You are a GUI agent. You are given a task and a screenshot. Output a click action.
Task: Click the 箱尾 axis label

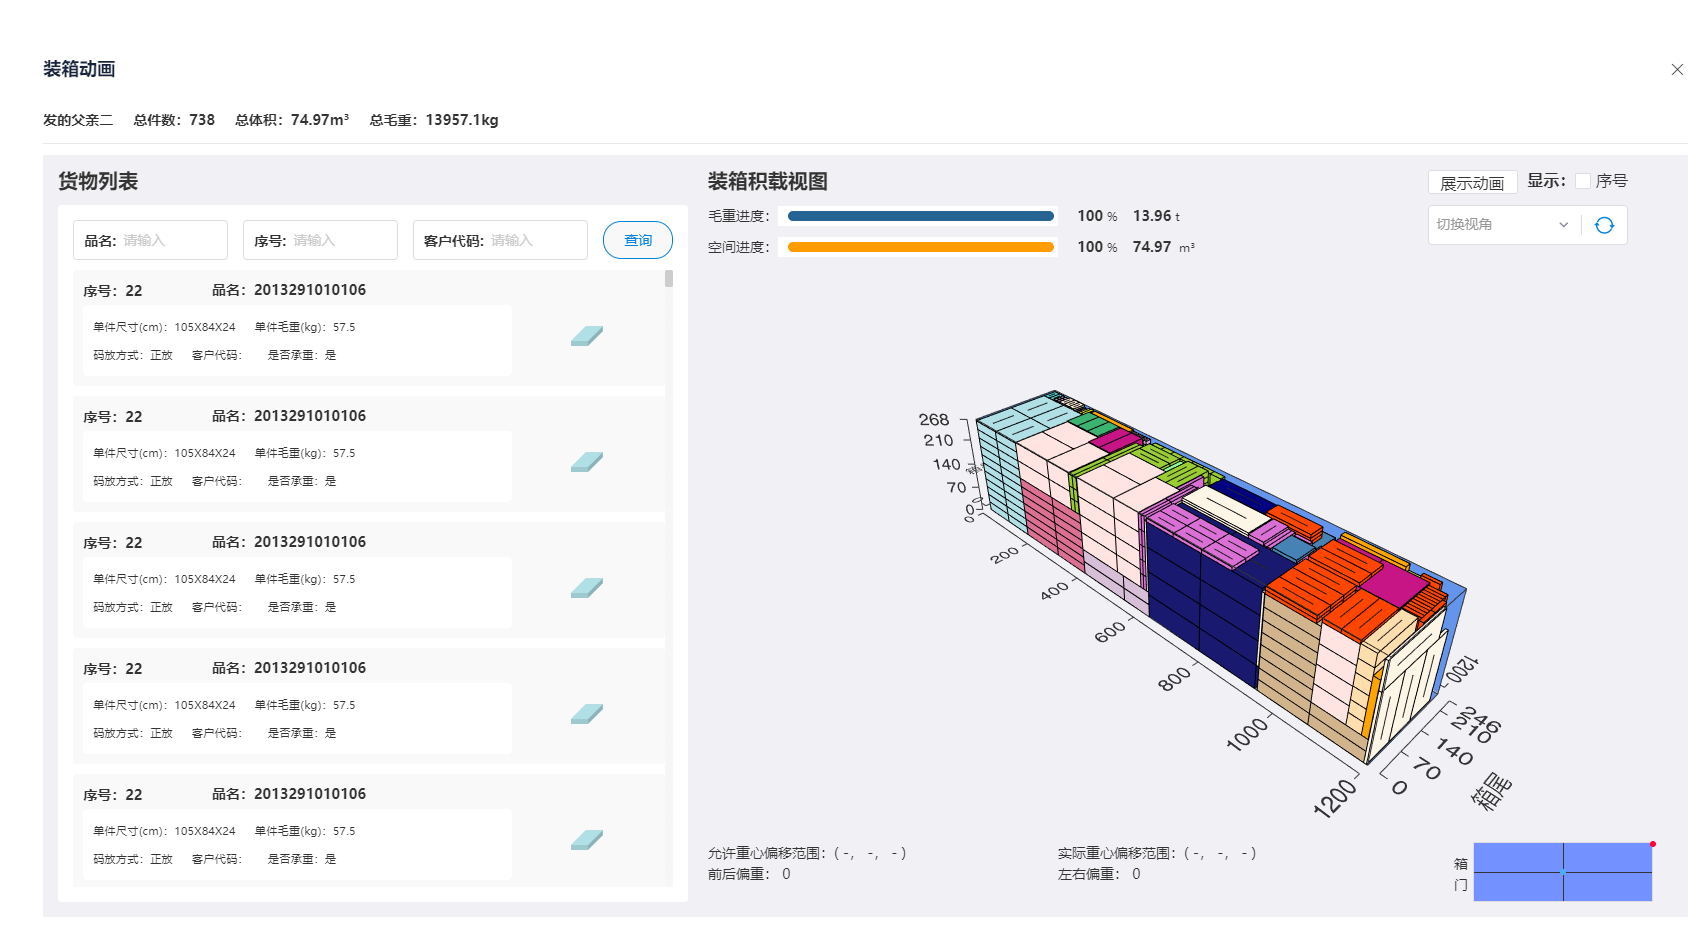(1491, 791)
